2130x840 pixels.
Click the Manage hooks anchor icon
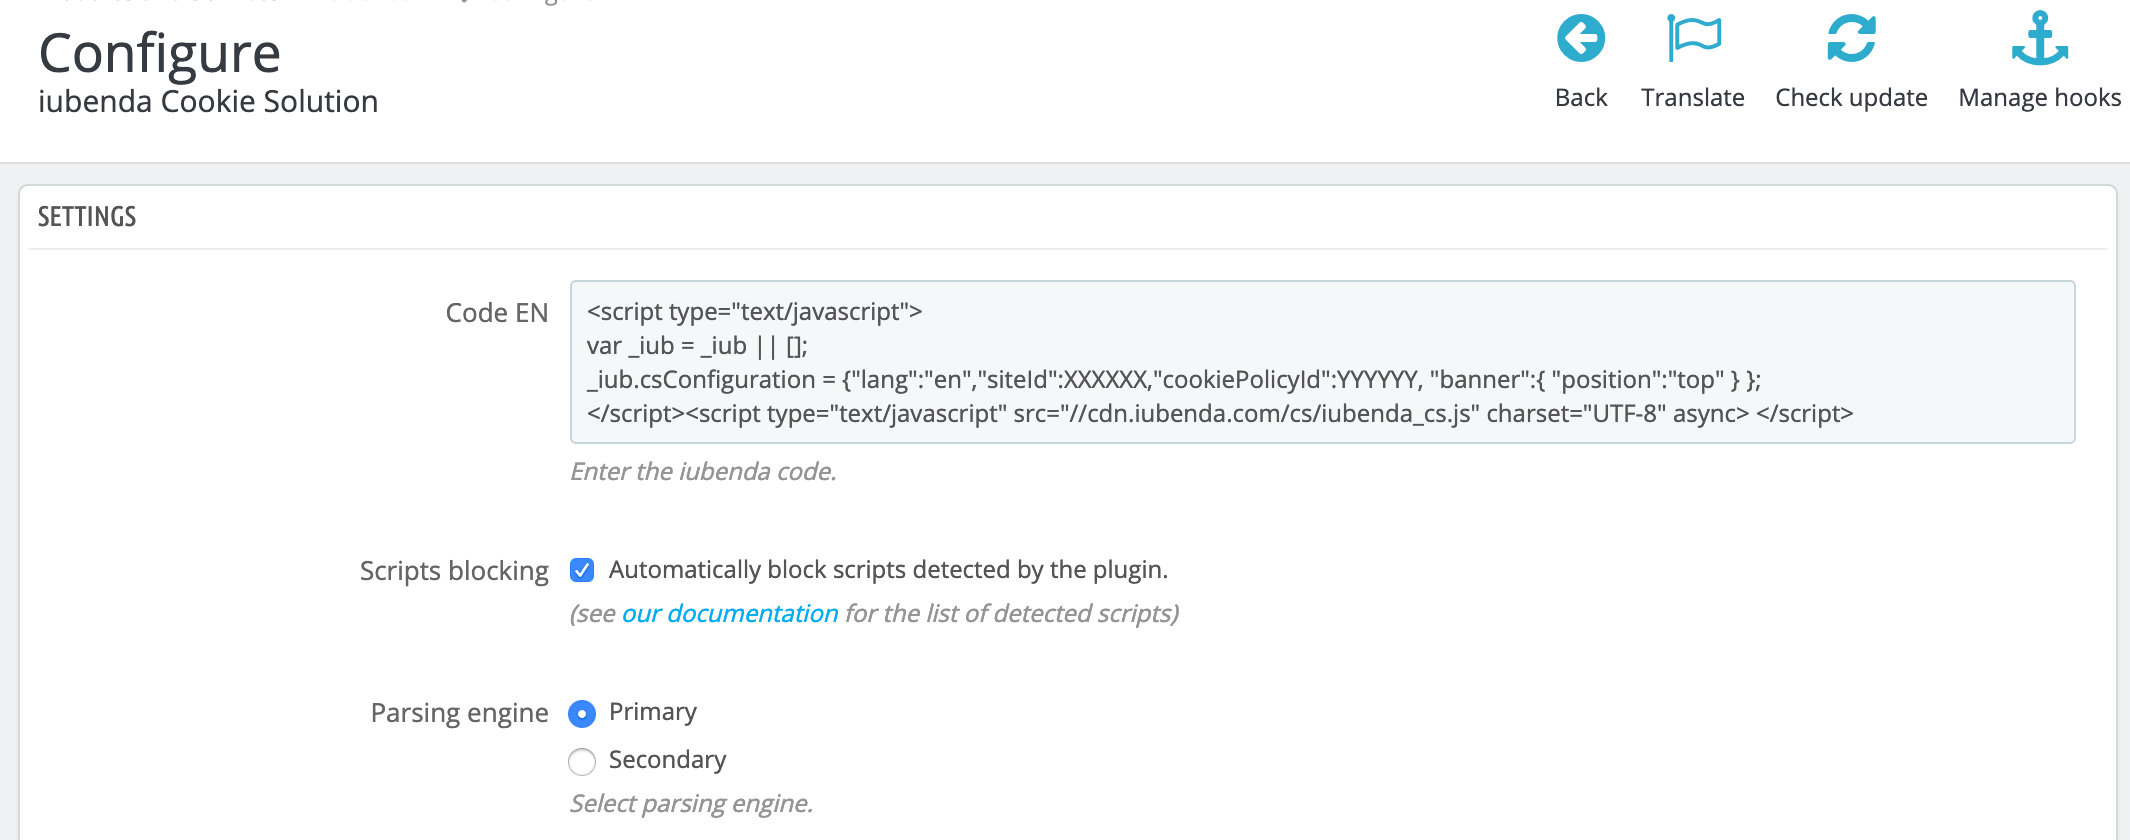tap(2039, 40)
